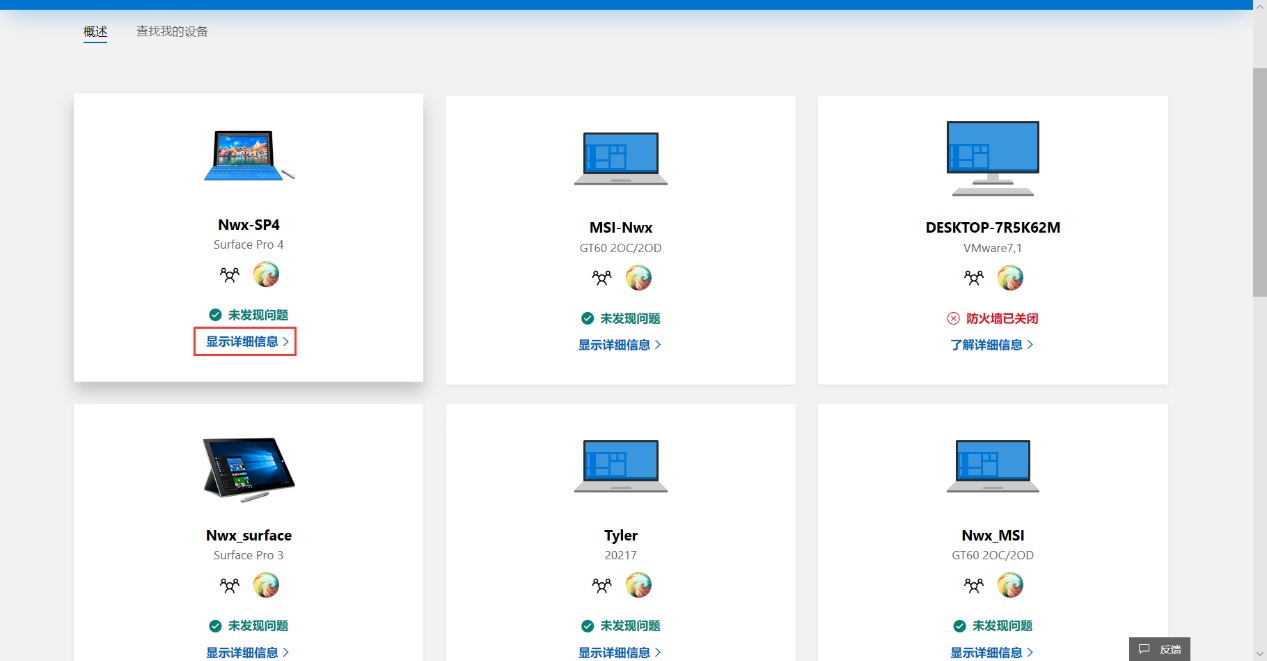Viewport: 1267px width, 661px height.
Task: Expand 显示详细信息 for Nwx_MSI
Action: pos(991,652)
